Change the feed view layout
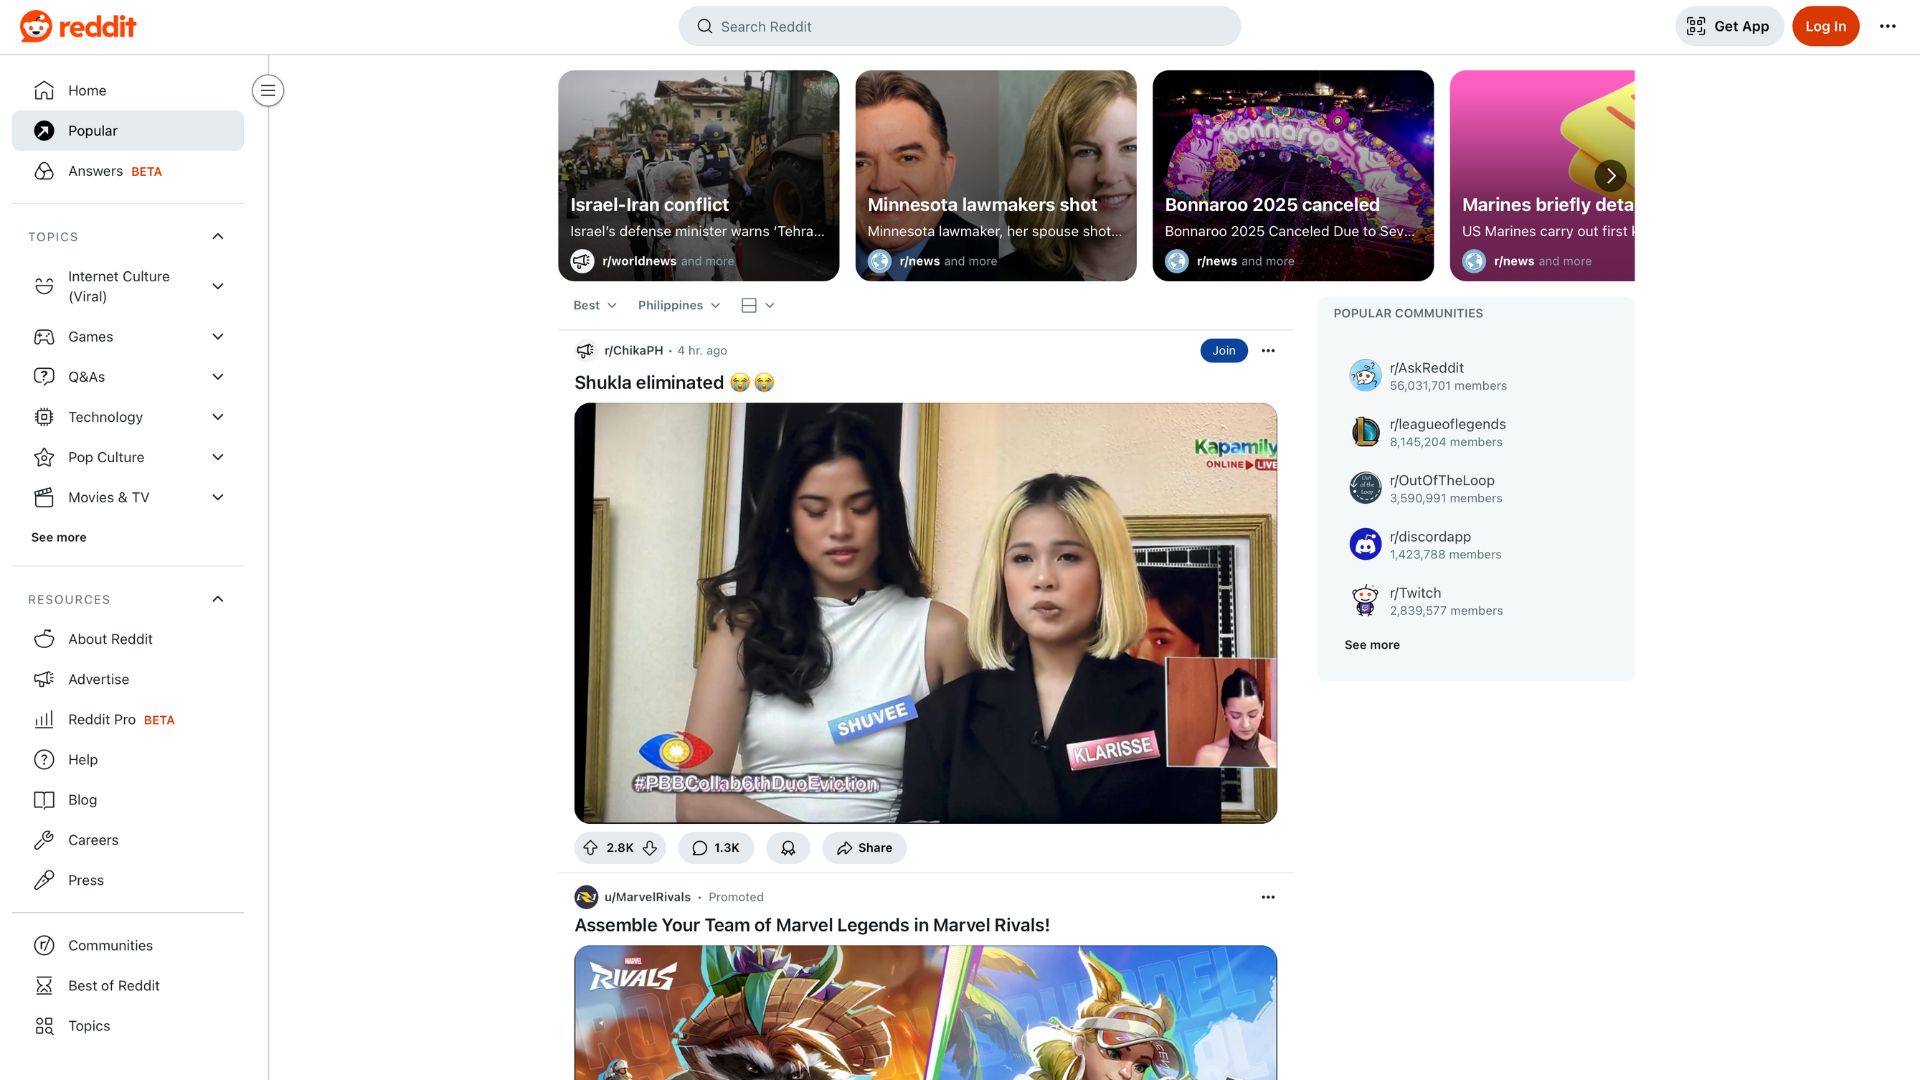 pyautogui.click(x=757, y=305)
